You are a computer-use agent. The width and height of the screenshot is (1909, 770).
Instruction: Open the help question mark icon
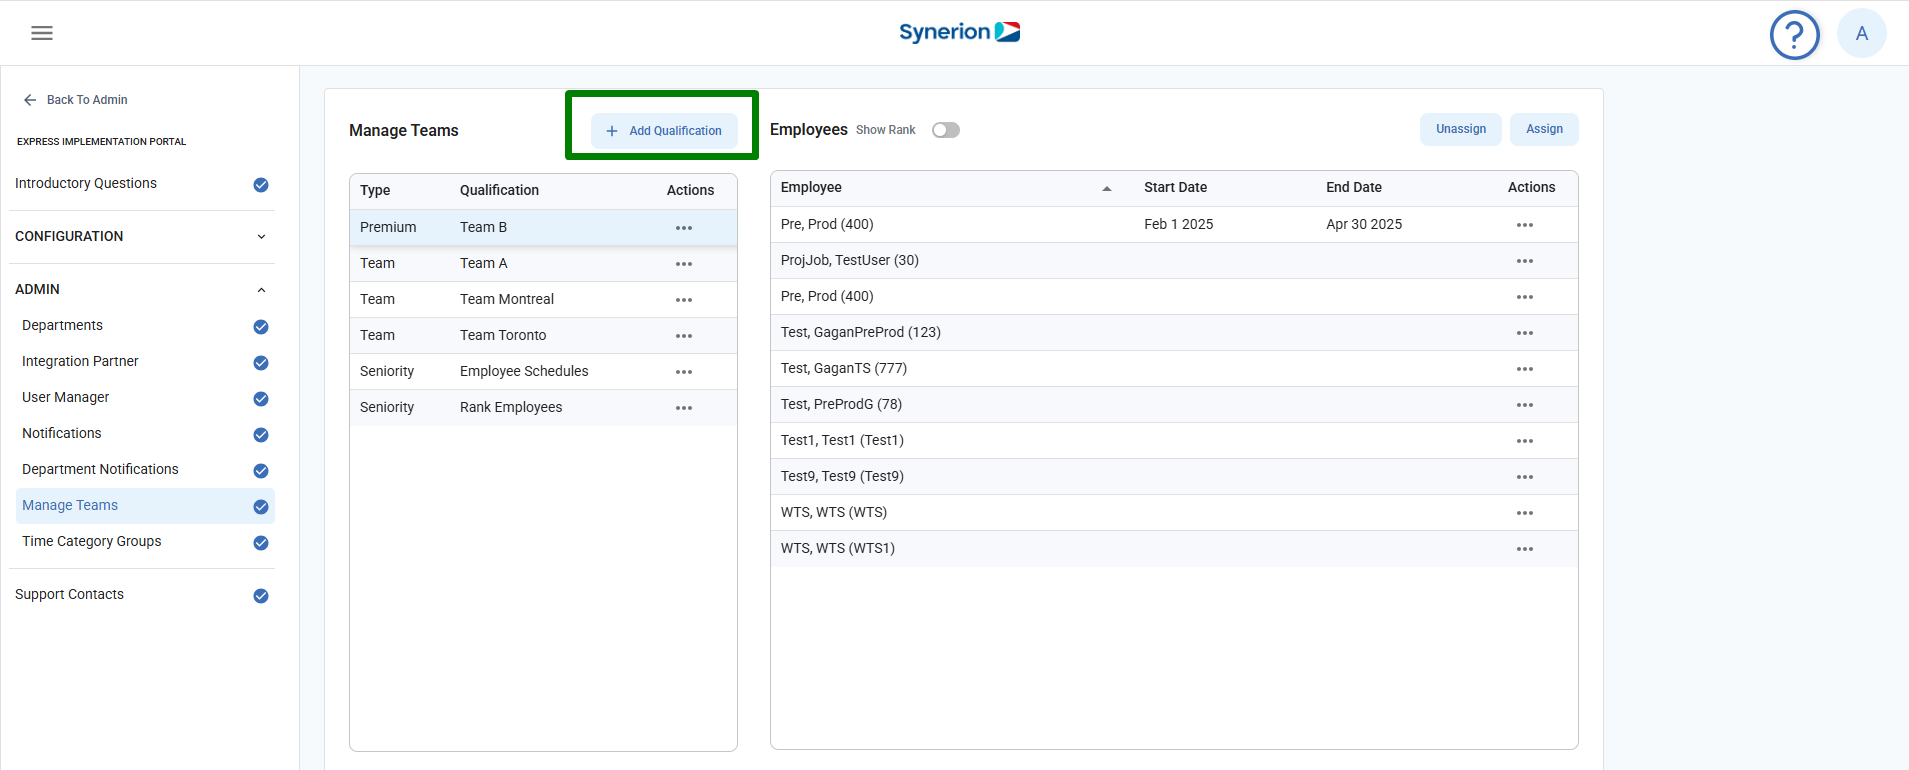pos(1795,35)
